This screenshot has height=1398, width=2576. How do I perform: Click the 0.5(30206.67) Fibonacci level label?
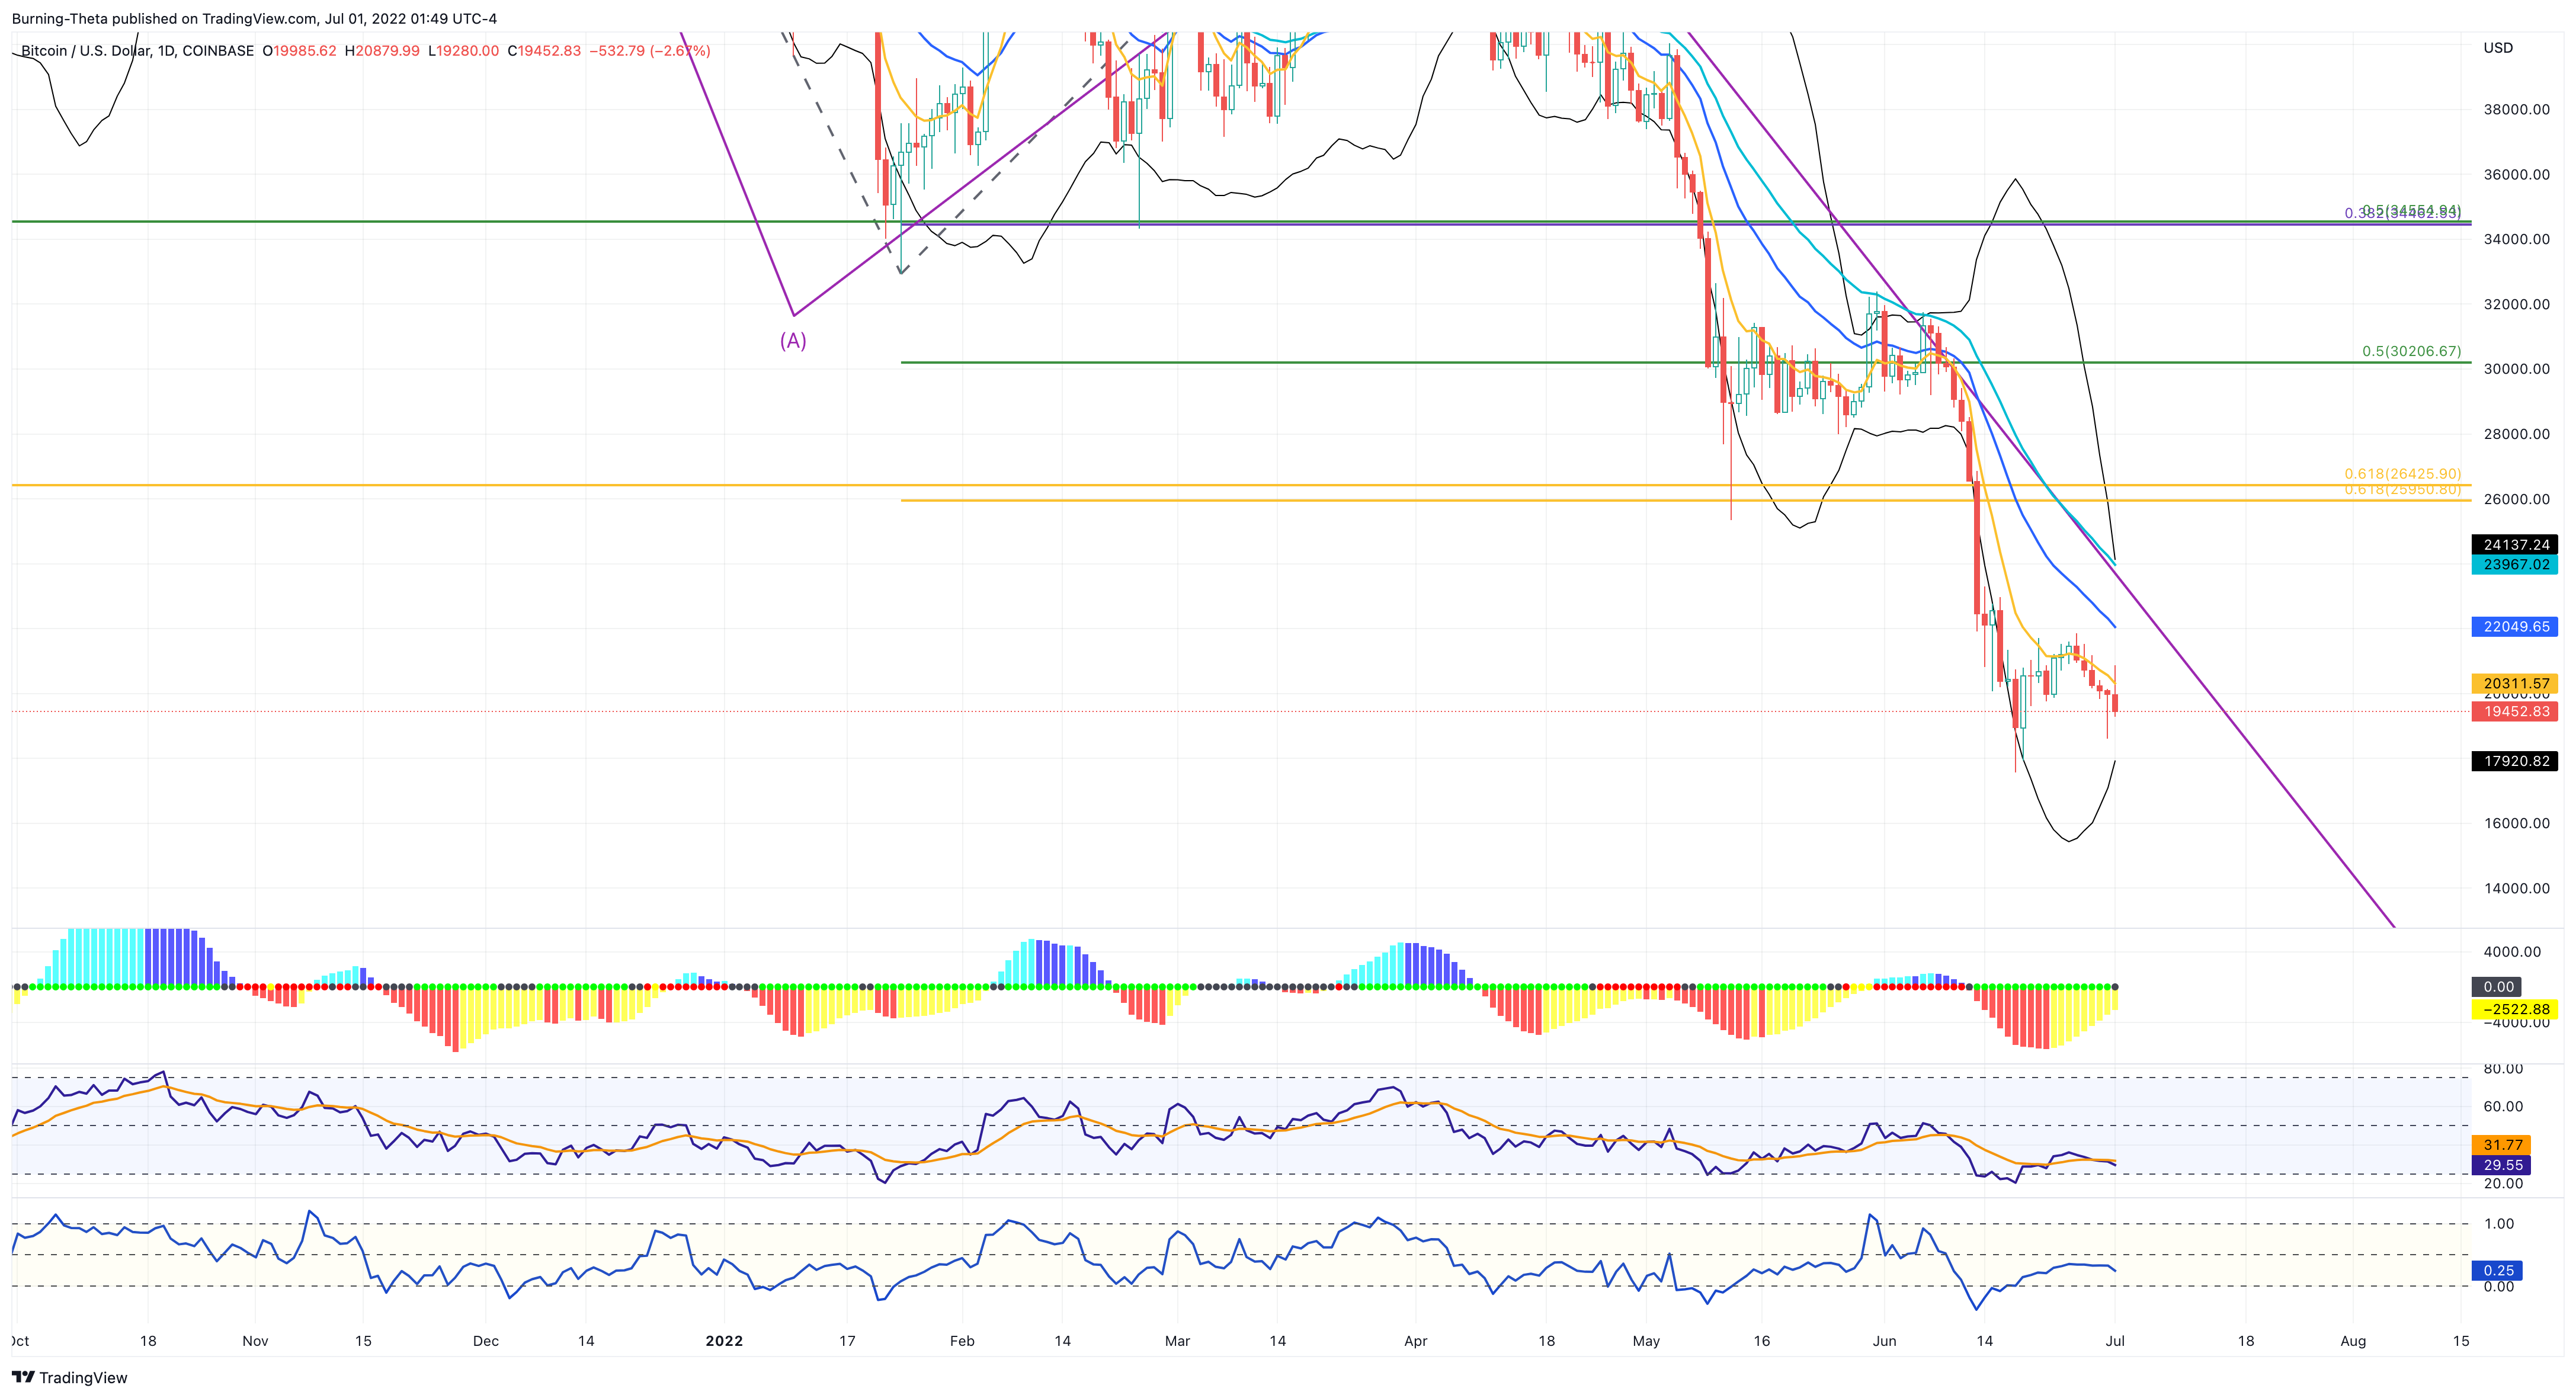point(2411,351)
